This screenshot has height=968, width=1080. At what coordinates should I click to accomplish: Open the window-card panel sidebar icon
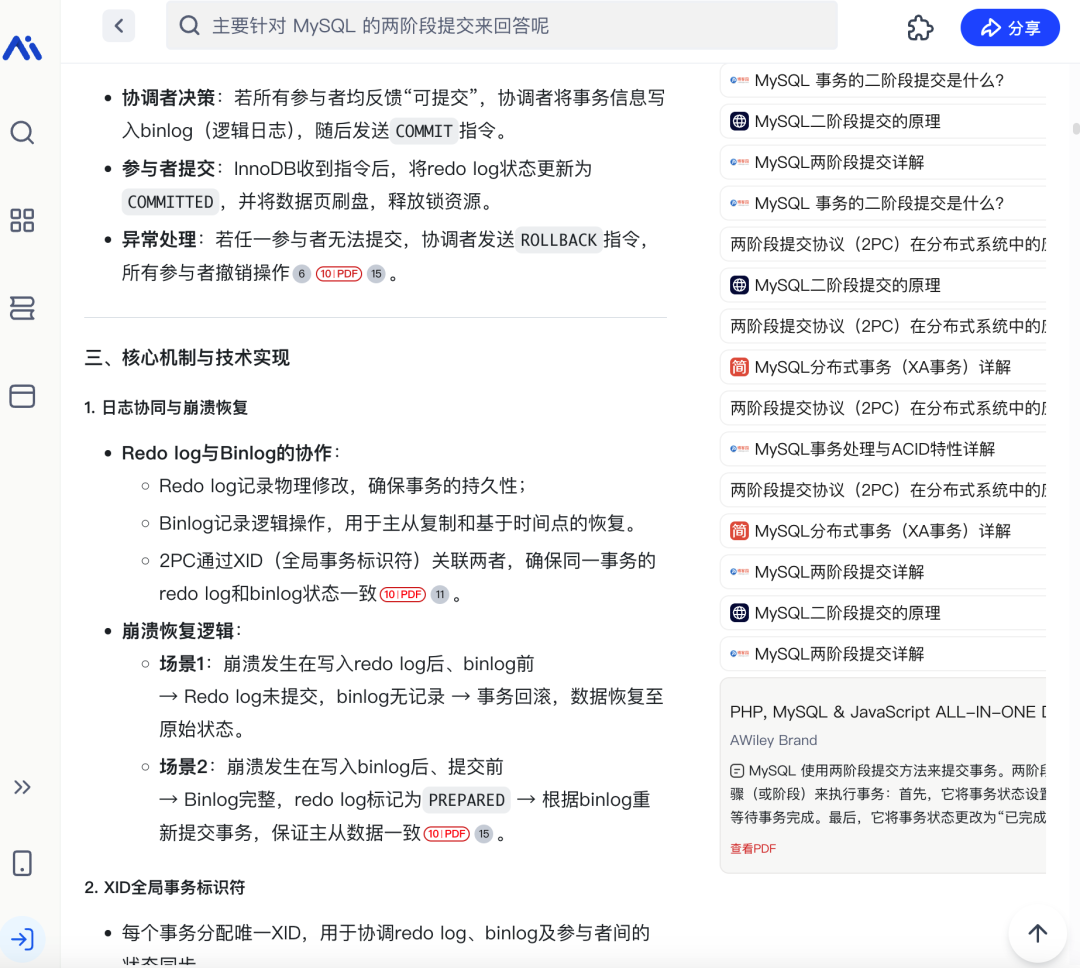[22, 396]
